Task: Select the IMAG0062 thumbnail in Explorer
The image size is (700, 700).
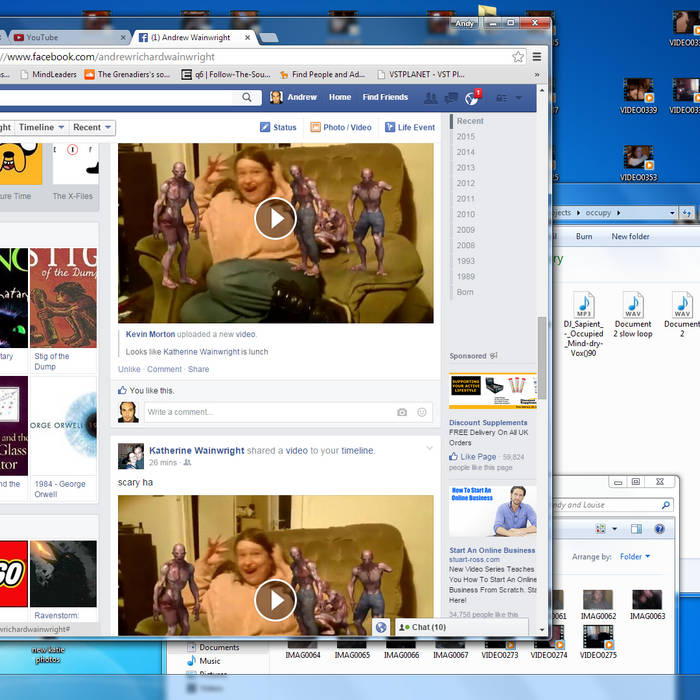Action: pos(598,605)
